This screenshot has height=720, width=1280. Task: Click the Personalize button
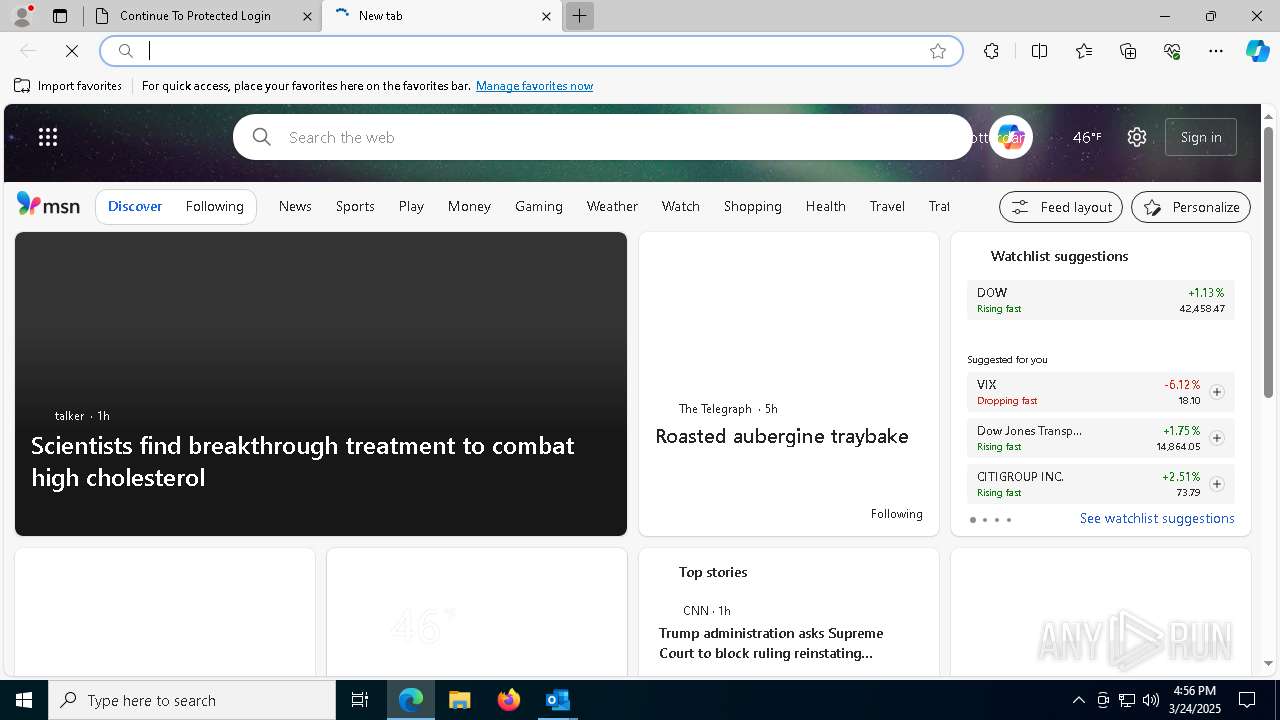coord(1191,207)
